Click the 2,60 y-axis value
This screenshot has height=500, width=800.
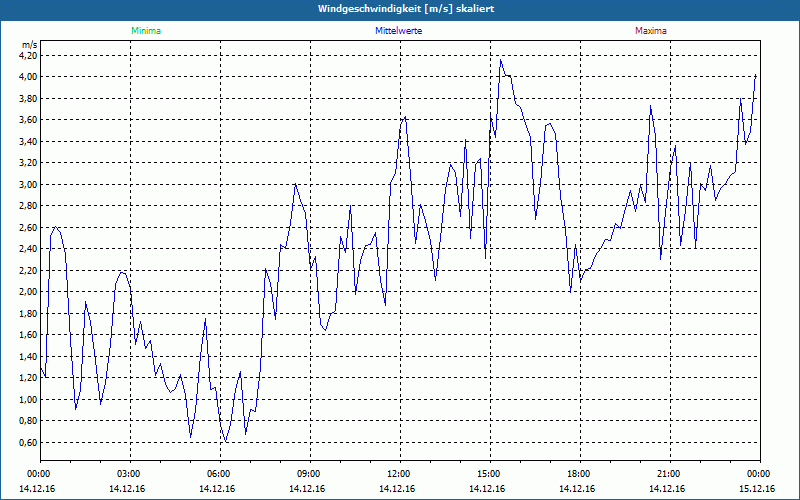[x=30, y=227]
